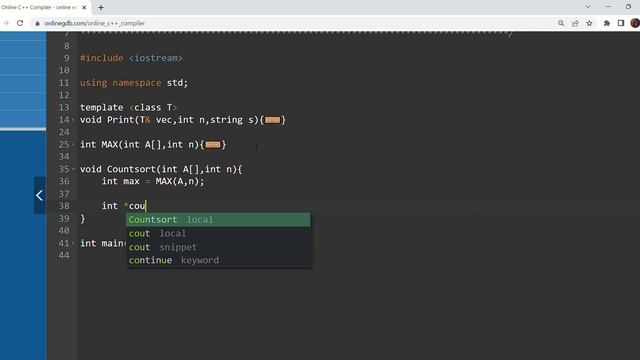Image resolution: width=640 pixels, height=360 pixels.
Task: Open the new tab plus button
Action: coord(101,7)
